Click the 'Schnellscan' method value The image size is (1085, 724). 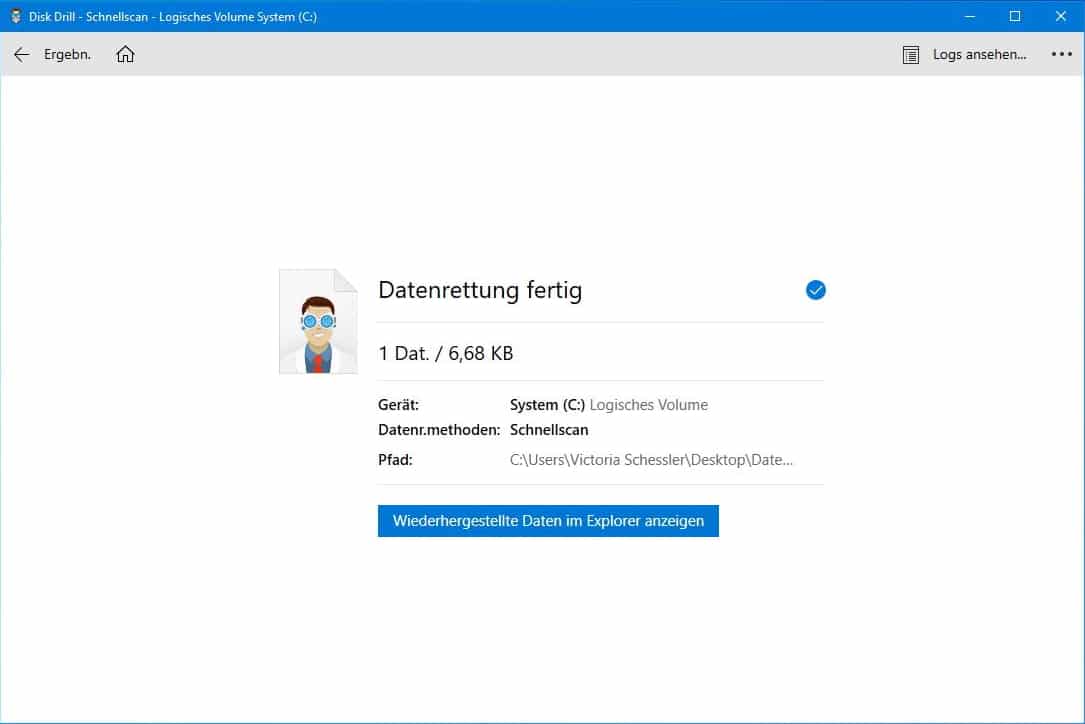click(x=549, y=430)
